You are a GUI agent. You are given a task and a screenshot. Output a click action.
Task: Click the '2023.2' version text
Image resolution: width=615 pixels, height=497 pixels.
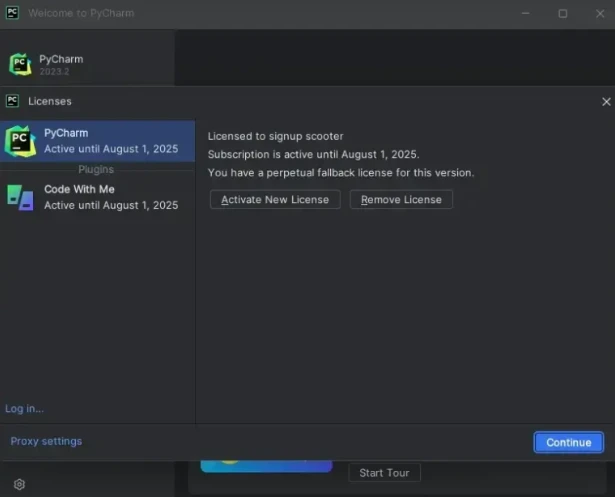(x=54, y=71)
